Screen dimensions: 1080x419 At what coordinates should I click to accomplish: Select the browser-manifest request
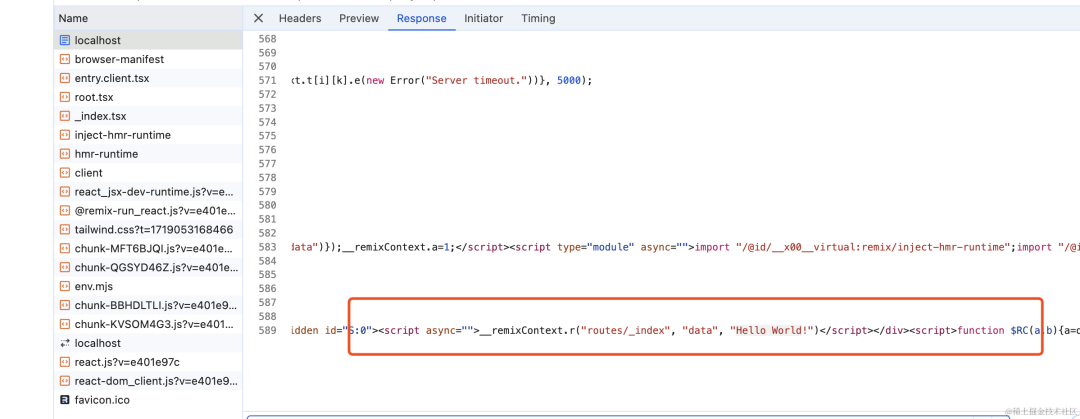[147, 59]
